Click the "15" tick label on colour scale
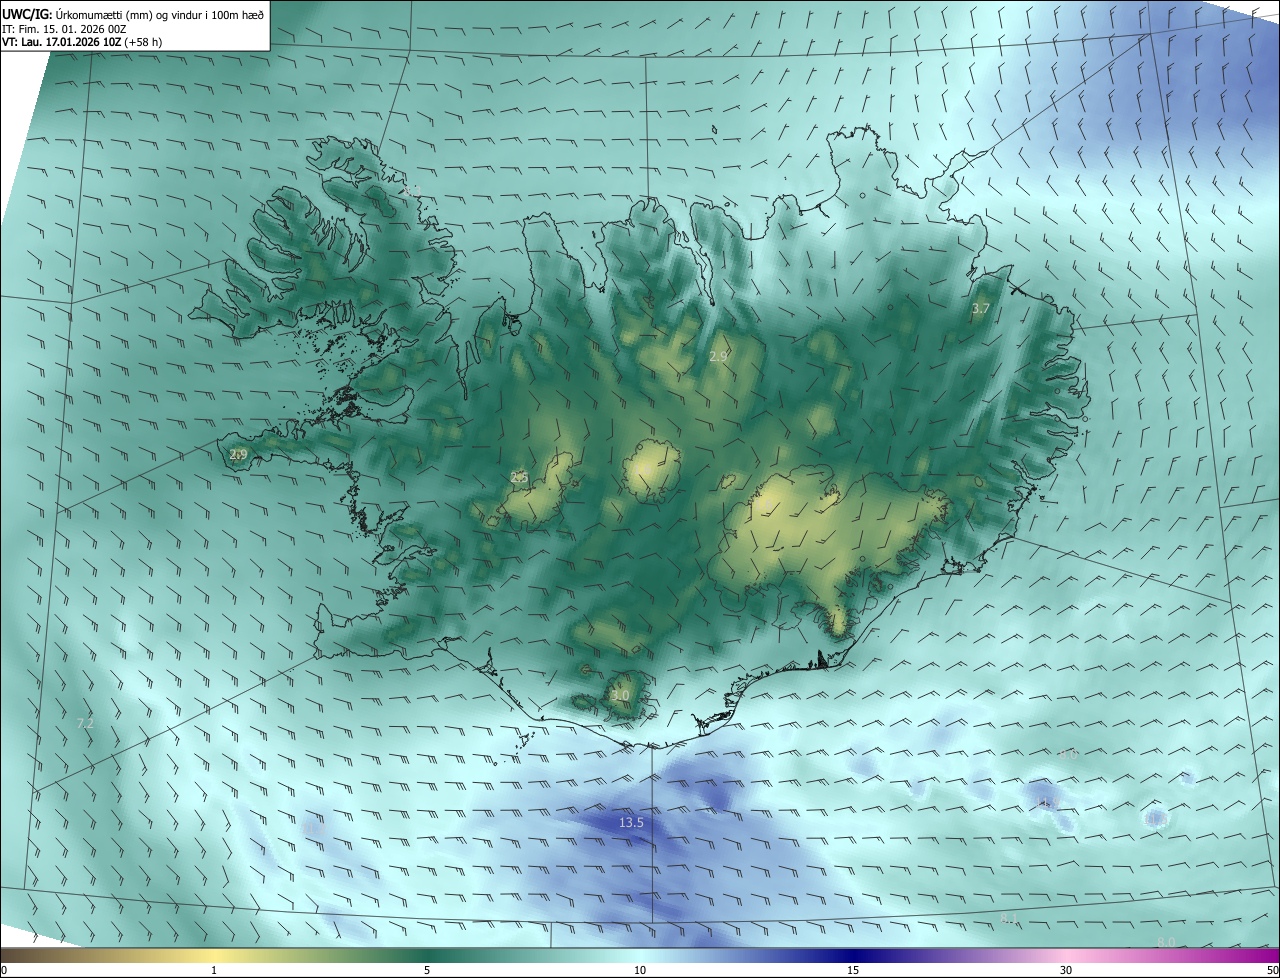Image resolution: width=1280 pixels, height=978 pixels. (x=853, y=971)
